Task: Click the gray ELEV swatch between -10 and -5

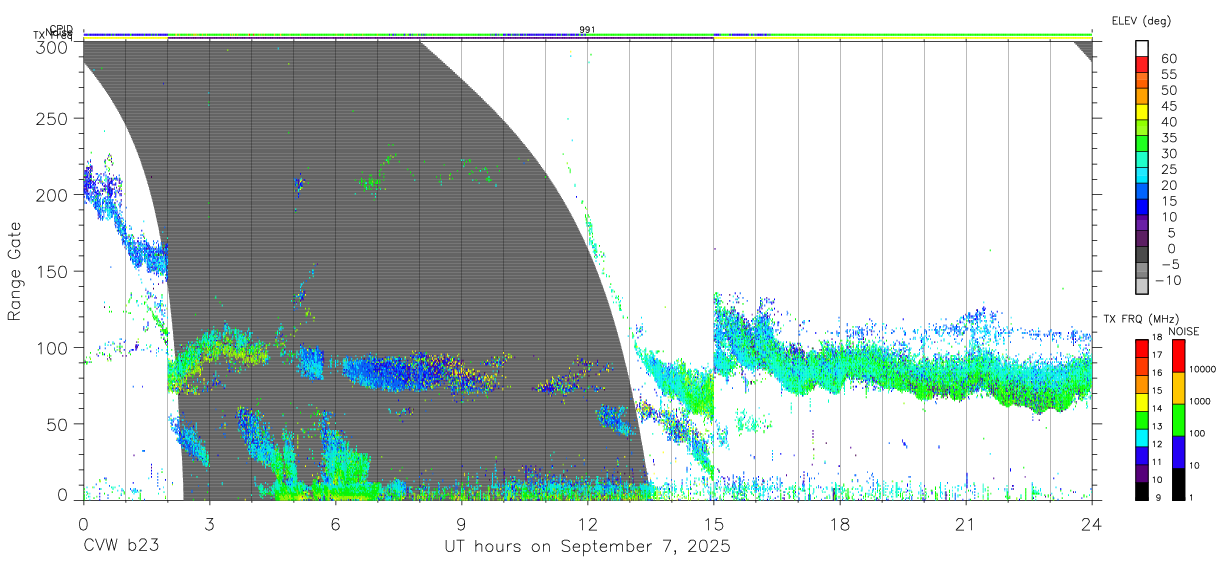Action: coord(1143,272)
